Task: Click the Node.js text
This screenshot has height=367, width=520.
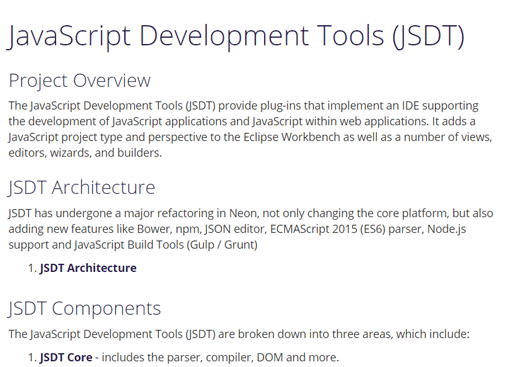Action: coord(447,229)
